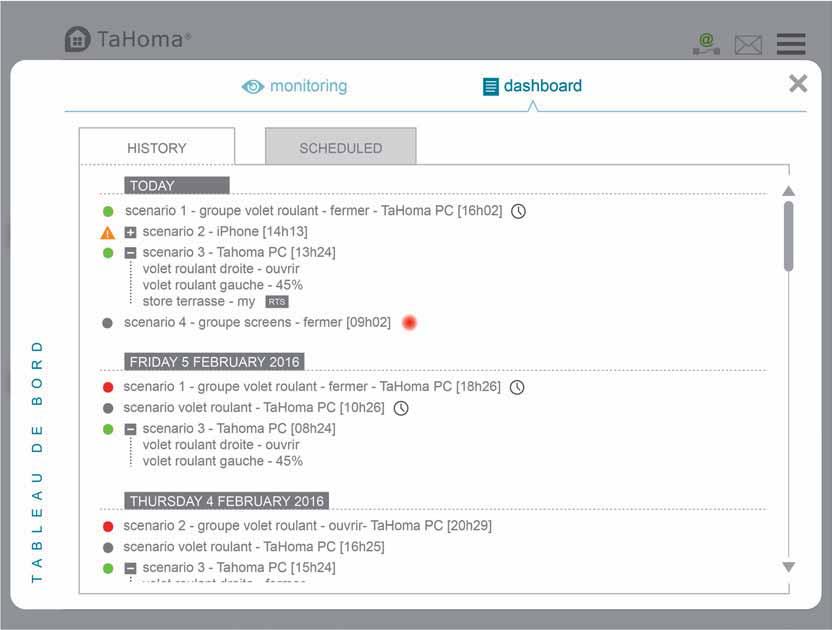Collapse scenario 3 - Tahoma PC [15h24]
832x630 pixels.
130,568
